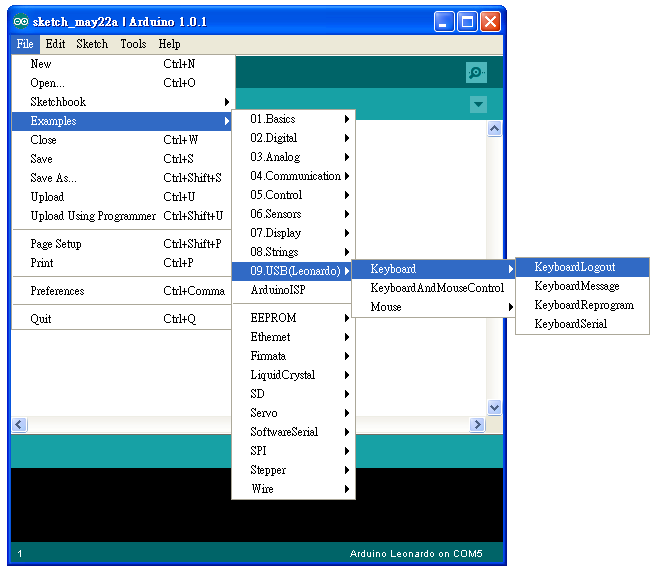Click the line number 1 in status bar
The width and height of the screenshot is (654, 578).
point(20,554)
